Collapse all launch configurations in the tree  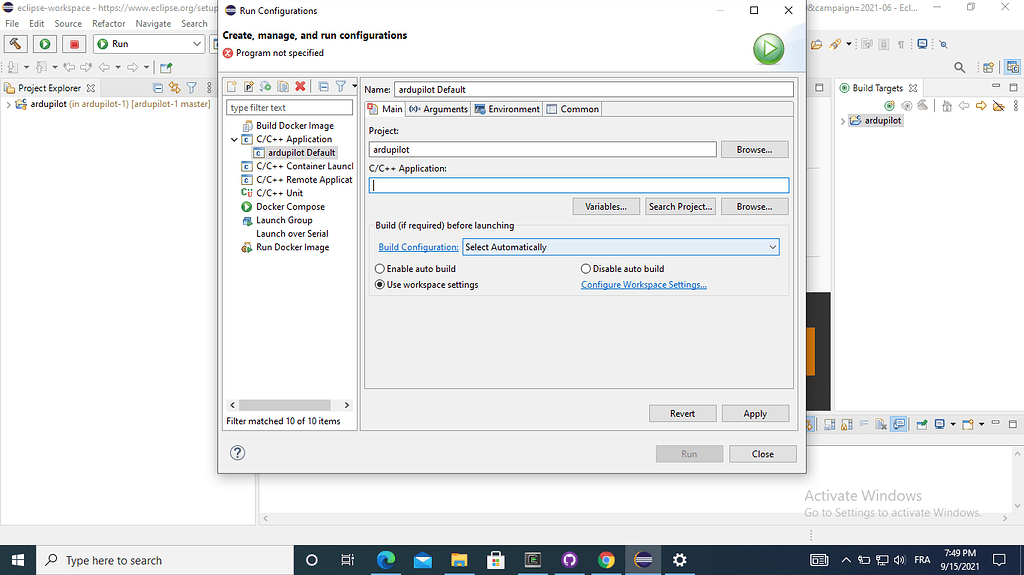click(323, 87)
